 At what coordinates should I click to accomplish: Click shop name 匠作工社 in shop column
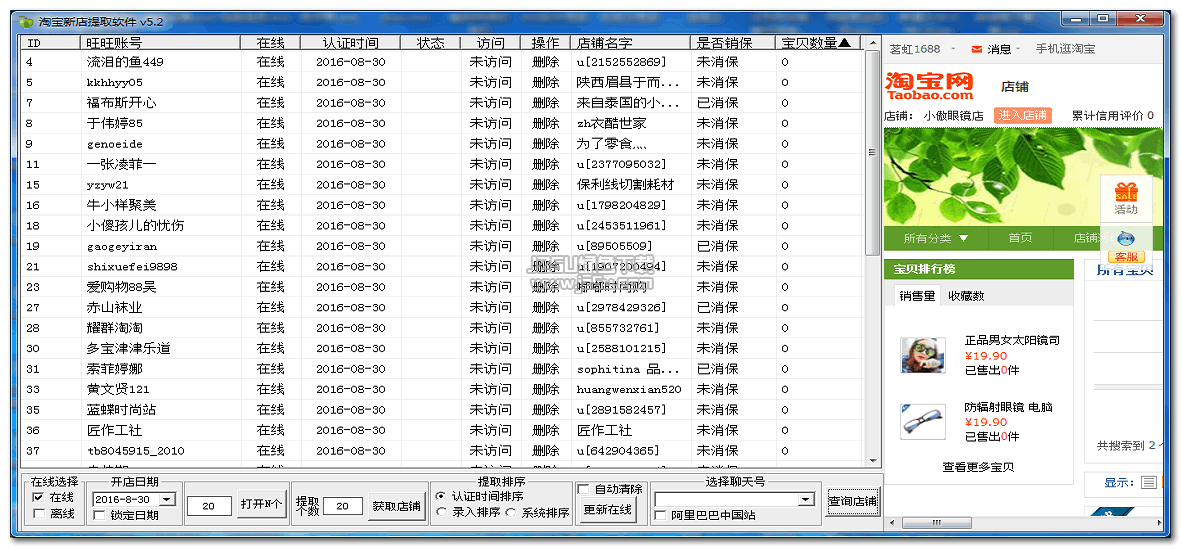click(x=604, y=431)
